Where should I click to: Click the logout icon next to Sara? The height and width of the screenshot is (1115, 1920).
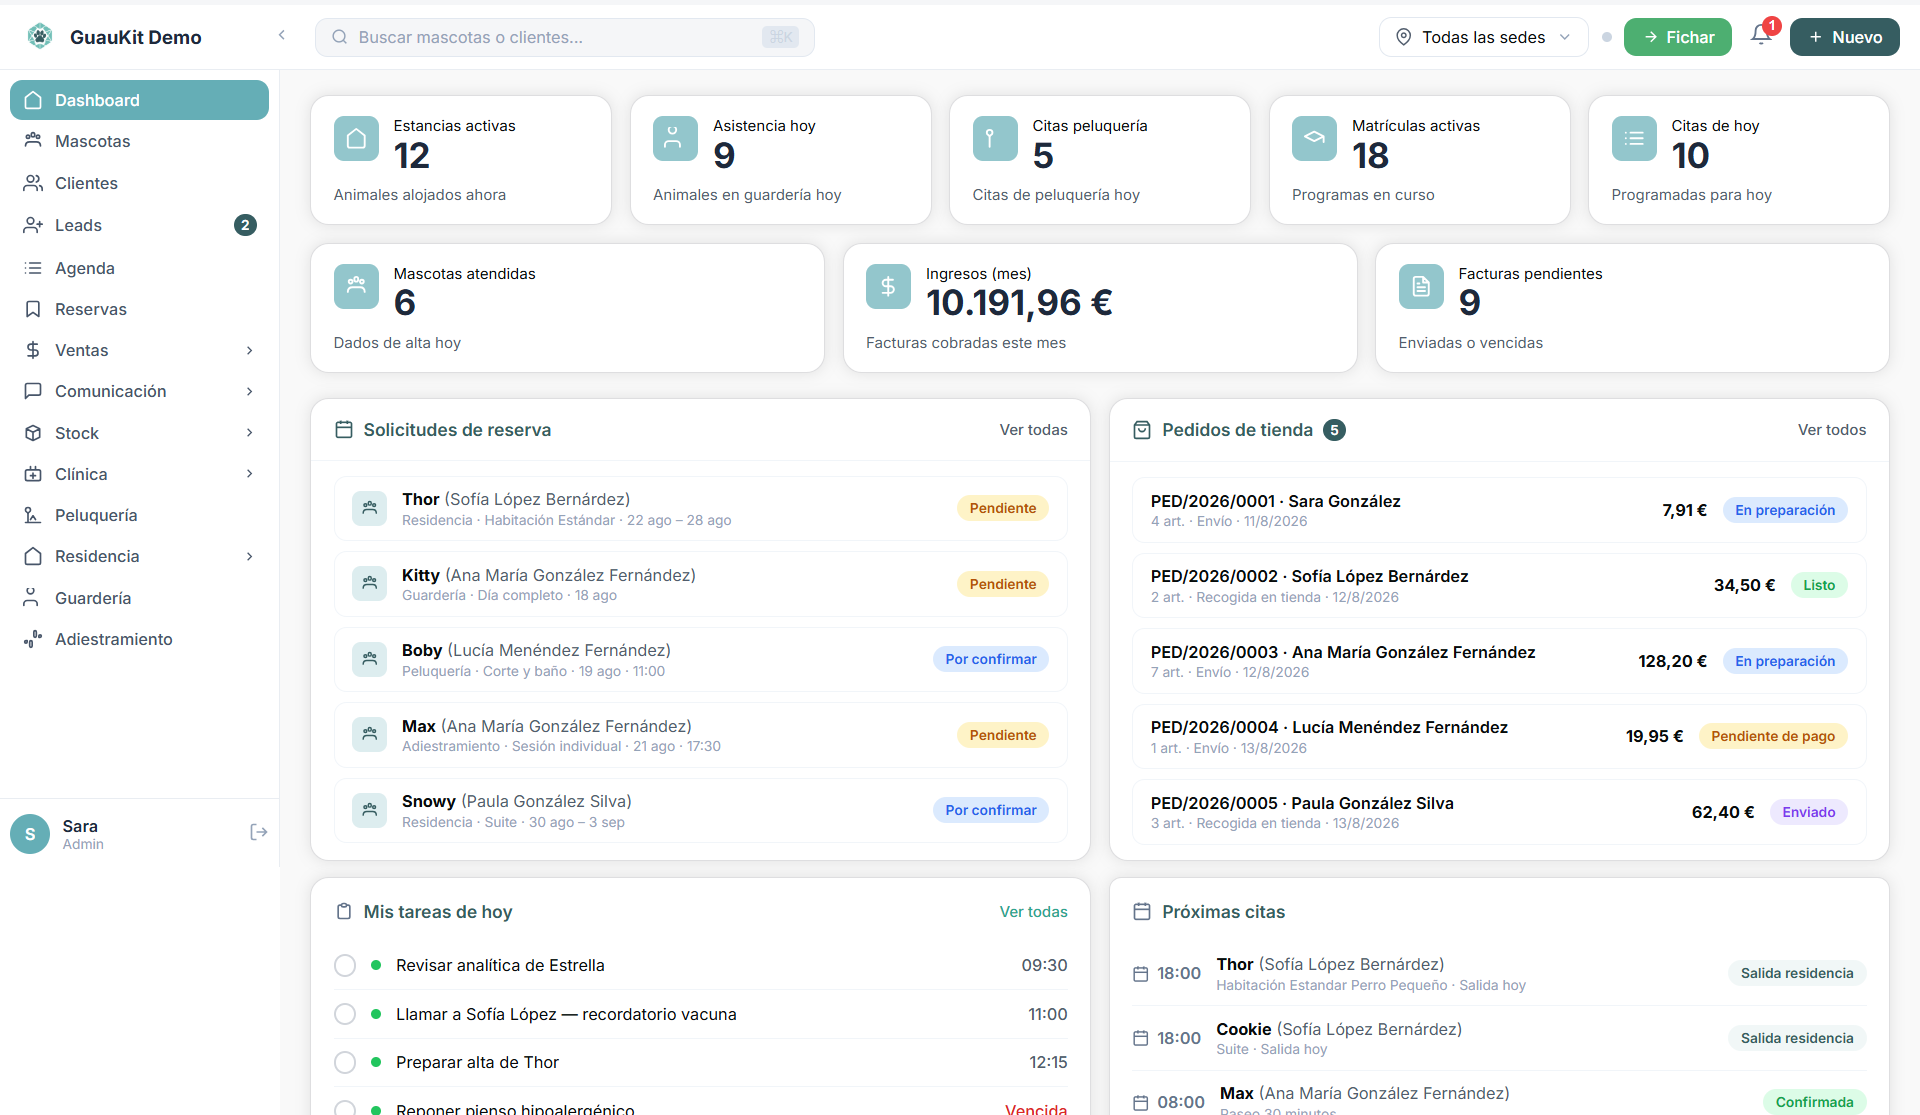pyautogui.click(x=258, y=832)
